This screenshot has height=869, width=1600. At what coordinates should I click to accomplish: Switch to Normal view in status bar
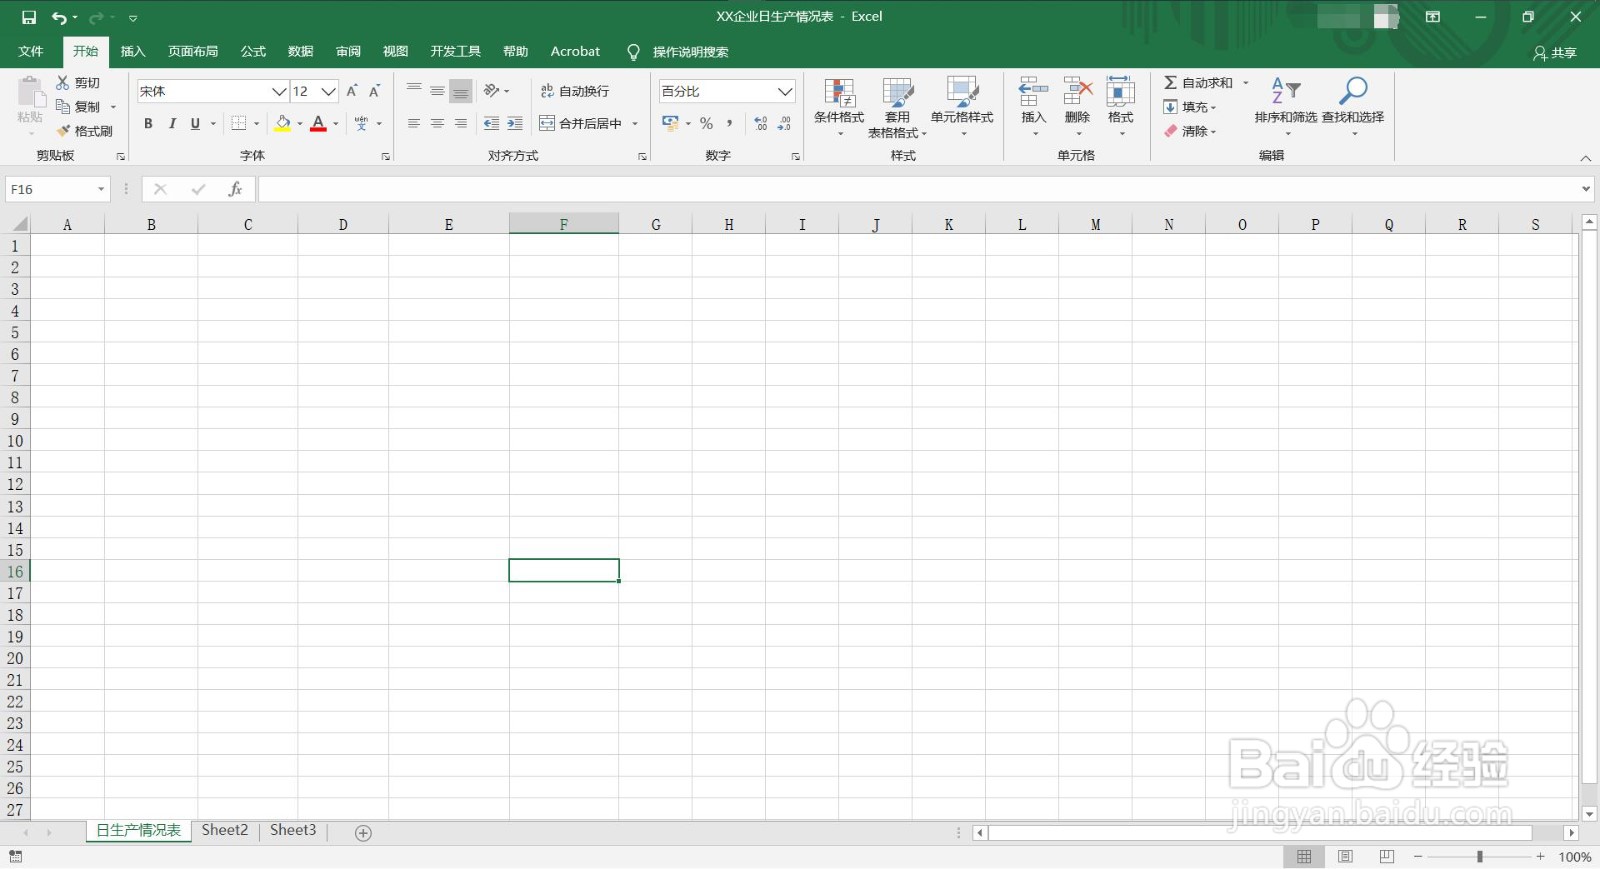pos(1304,857)
